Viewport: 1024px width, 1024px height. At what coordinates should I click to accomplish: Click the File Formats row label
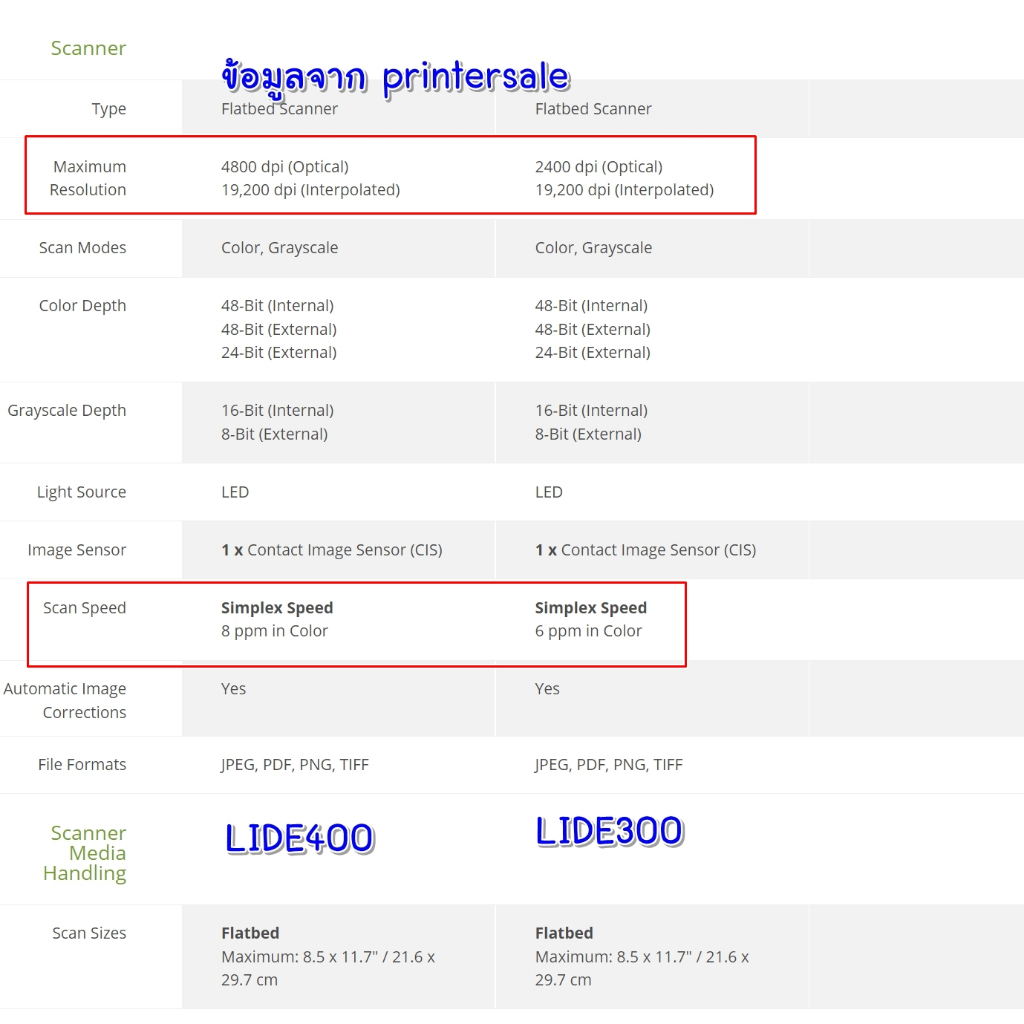82,765
